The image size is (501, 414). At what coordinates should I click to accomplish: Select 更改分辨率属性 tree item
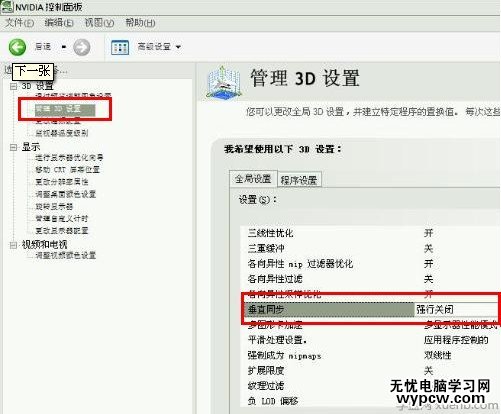pos(62,182)
